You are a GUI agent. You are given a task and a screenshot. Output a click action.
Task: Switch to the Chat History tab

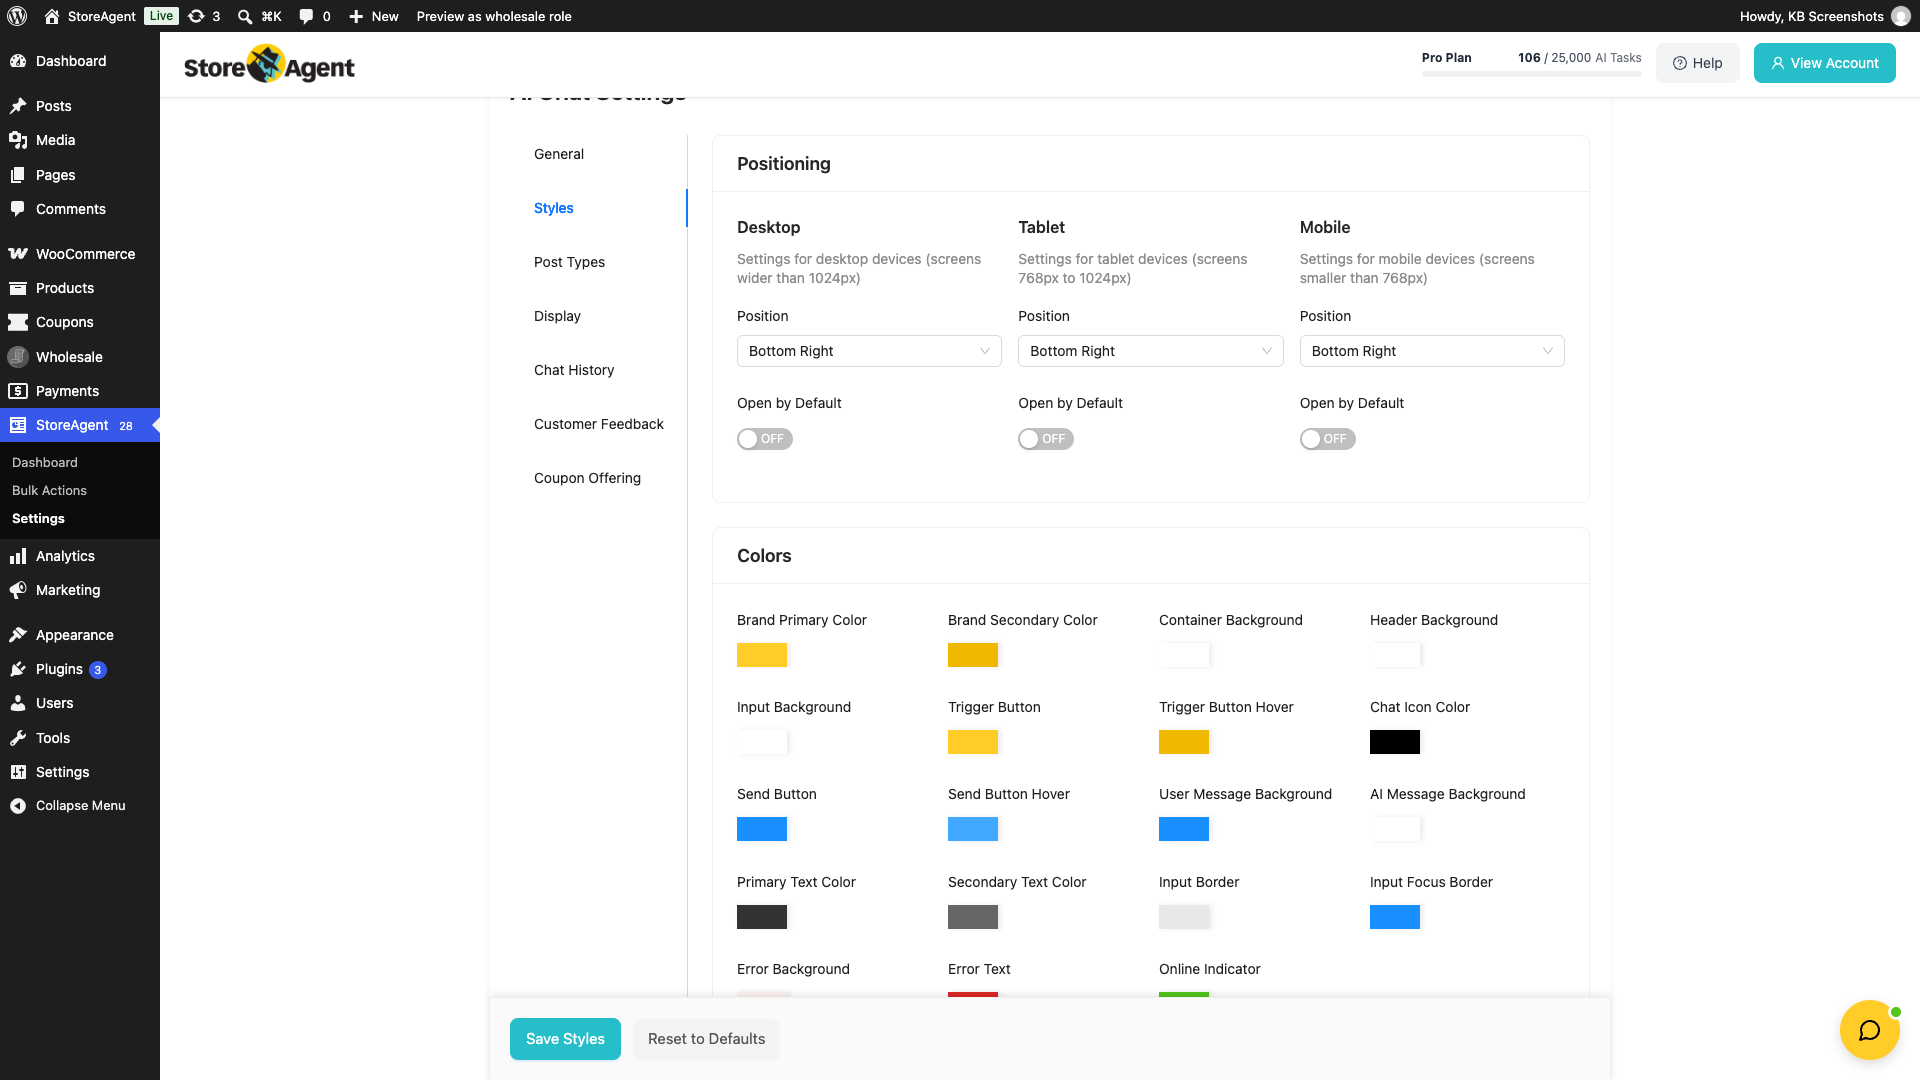(x=574, y=370)
